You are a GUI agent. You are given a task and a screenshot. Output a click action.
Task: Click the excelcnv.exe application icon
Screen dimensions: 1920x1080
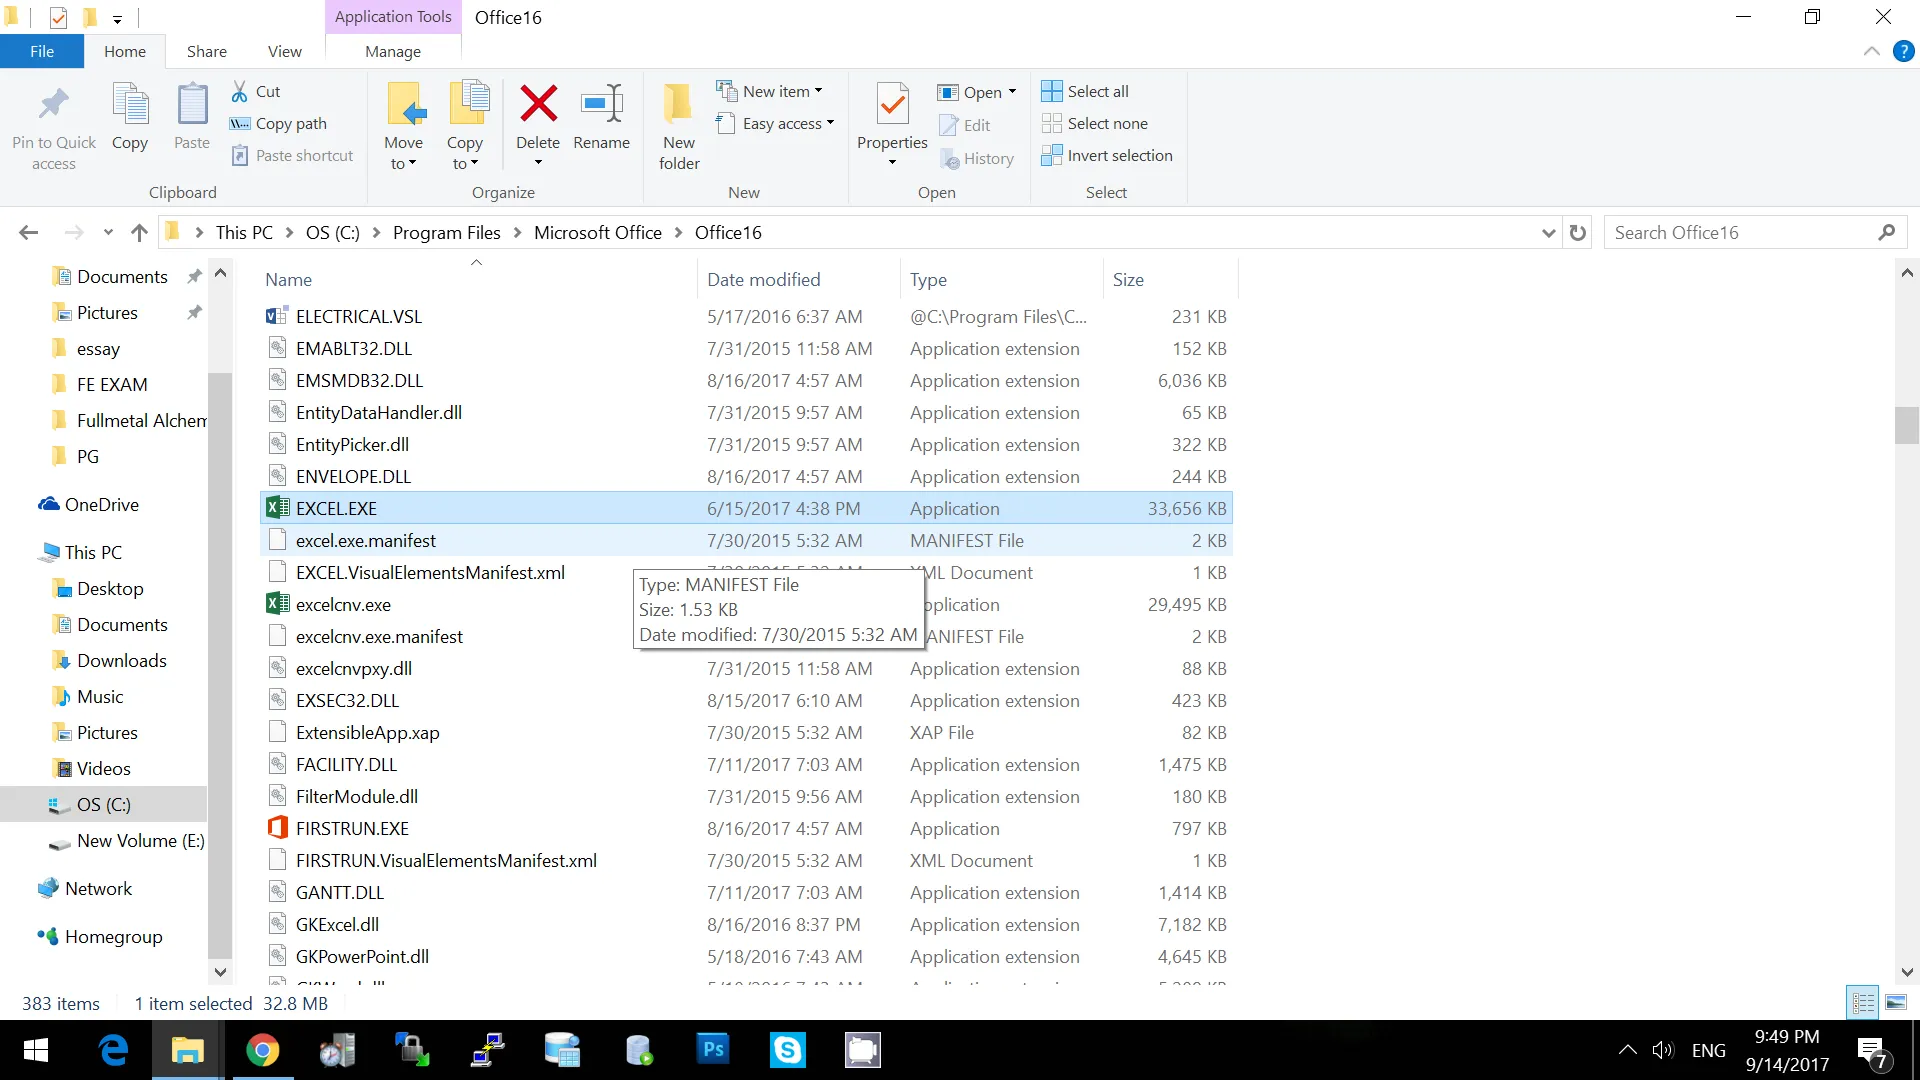(x=277, y=604)
